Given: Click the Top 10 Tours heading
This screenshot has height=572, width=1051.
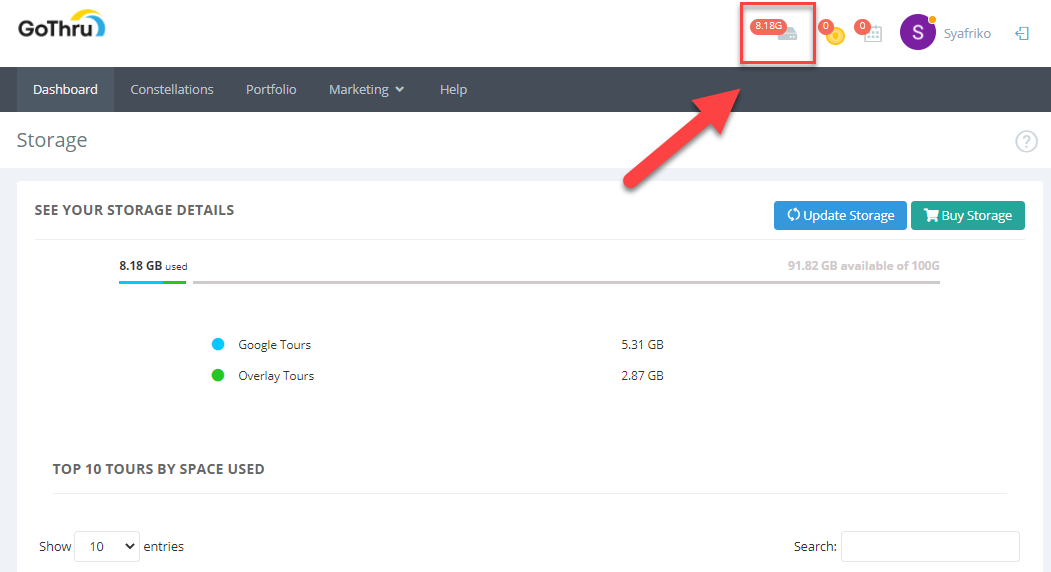Looking at the screenshot, I should point(158,469).
